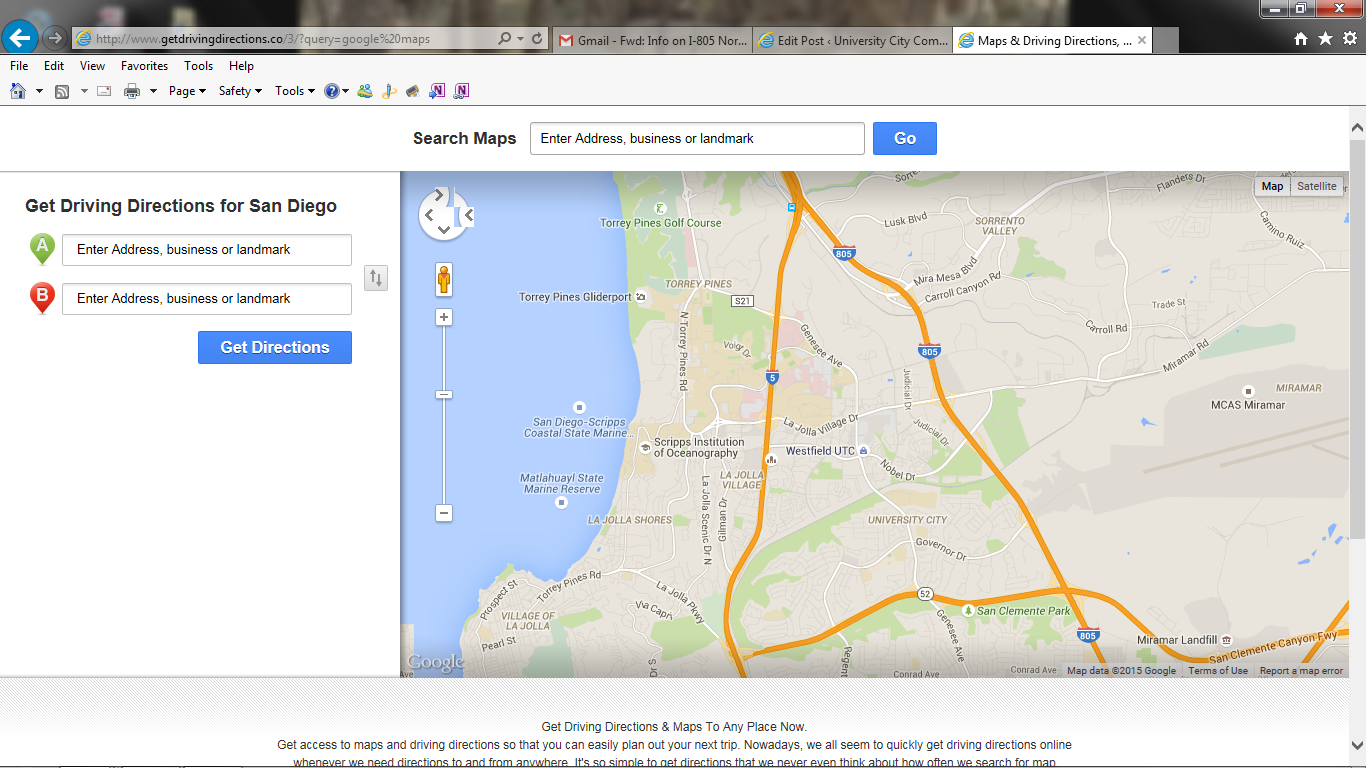
Task: Switch map to Satellite view
Action: 1316,186
